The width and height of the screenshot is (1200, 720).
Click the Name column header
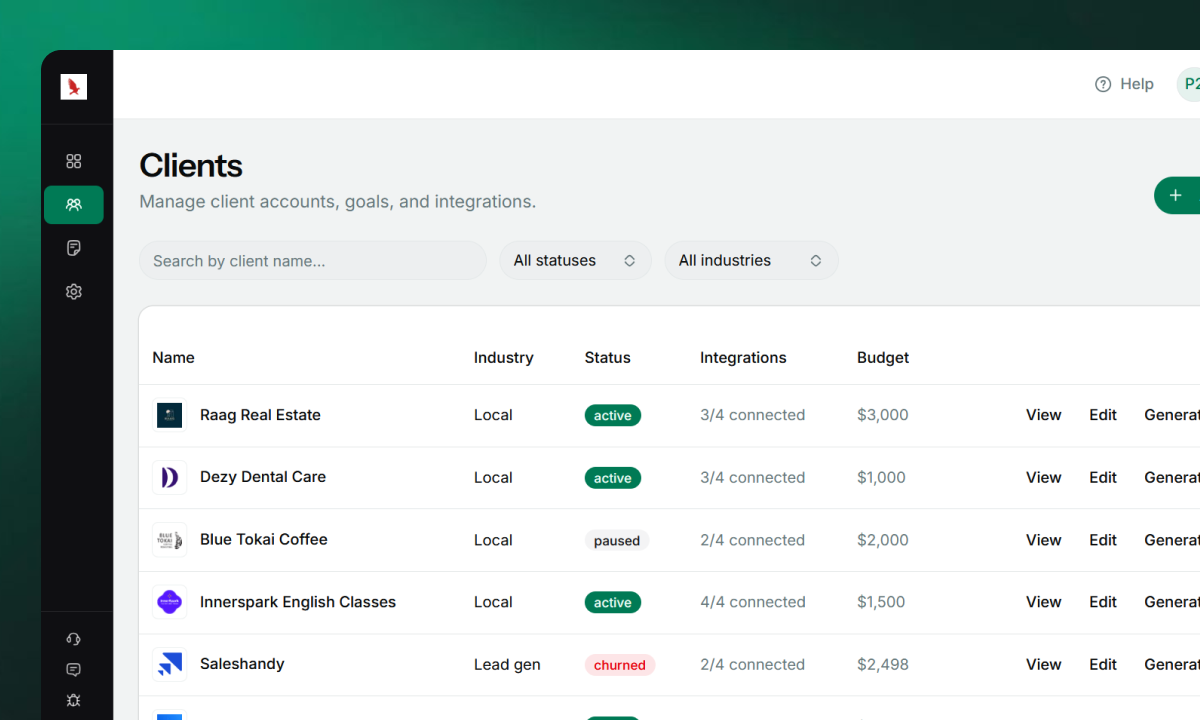pos(173,357)
